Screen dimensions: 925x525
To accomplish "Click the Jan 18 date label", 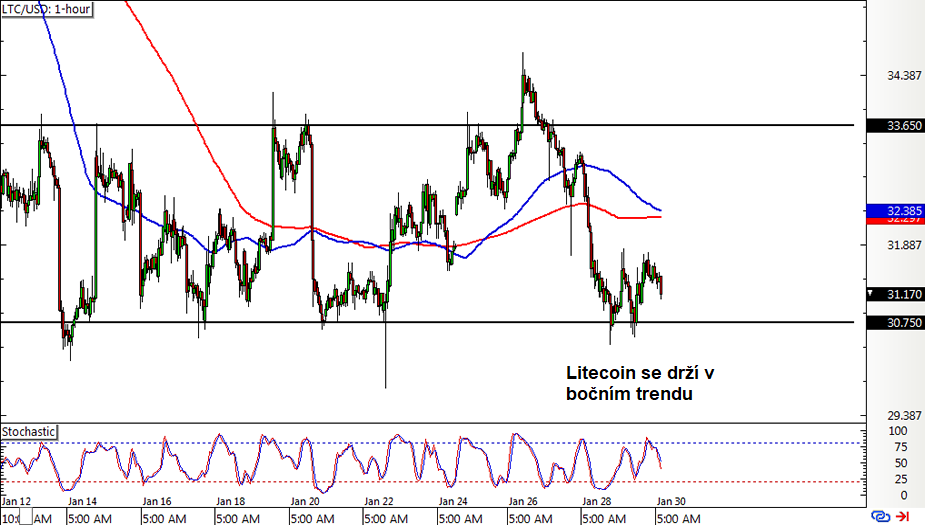I will [x=231, y=501].
